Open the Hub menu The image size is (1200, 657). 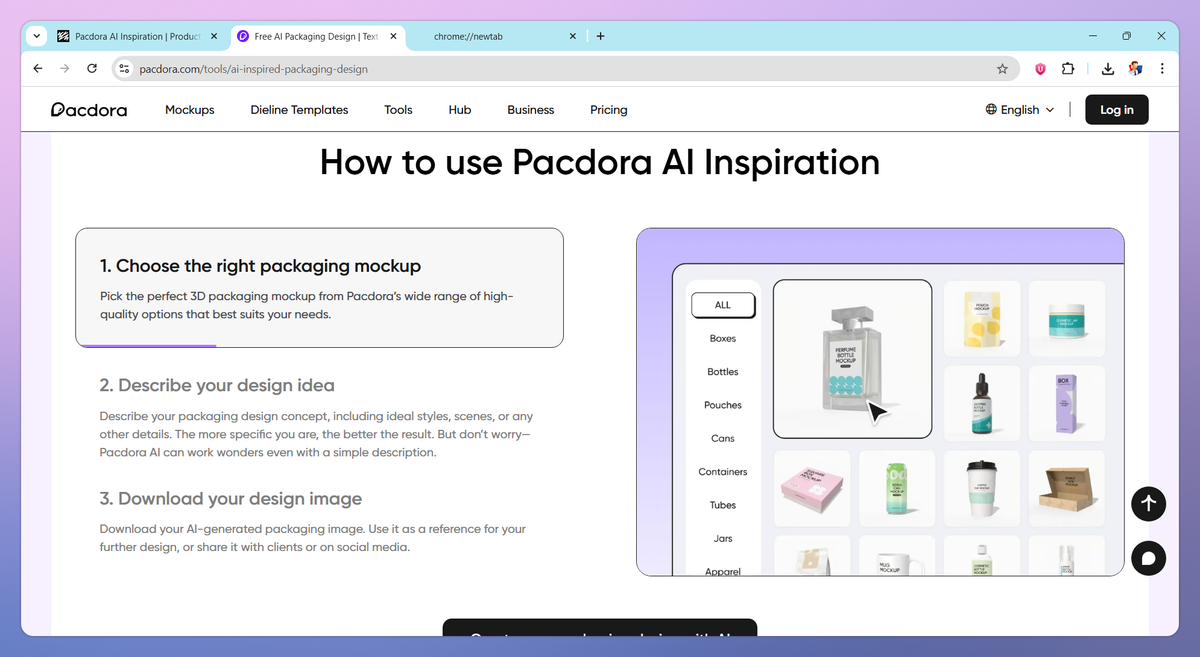pyautogui.click(x=460, y=110)
